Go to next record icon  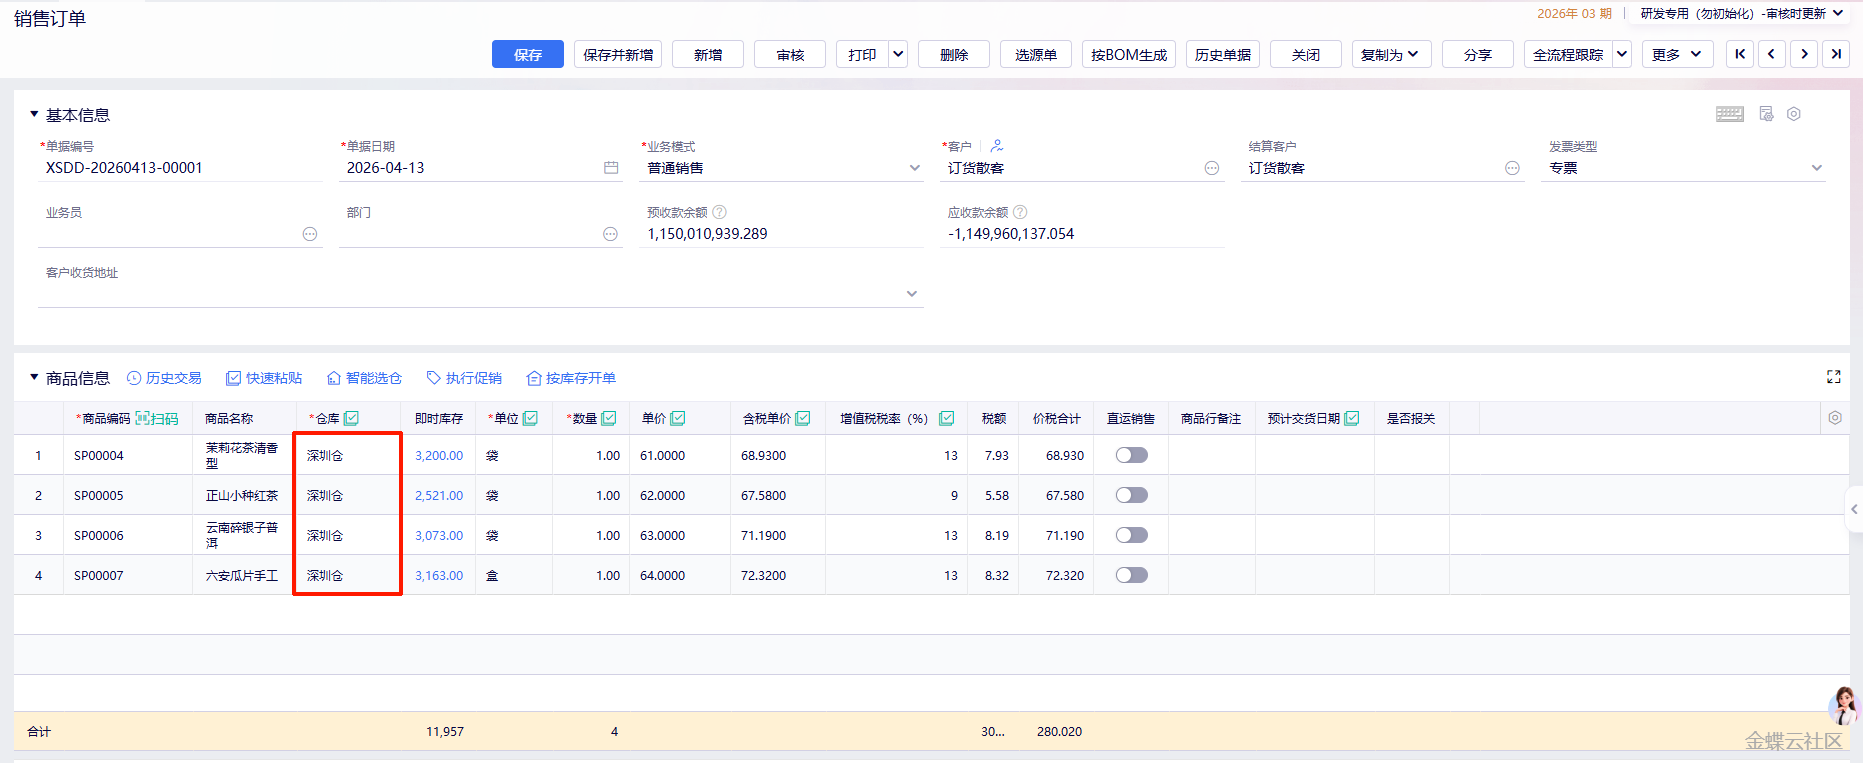pos(1804,54)
